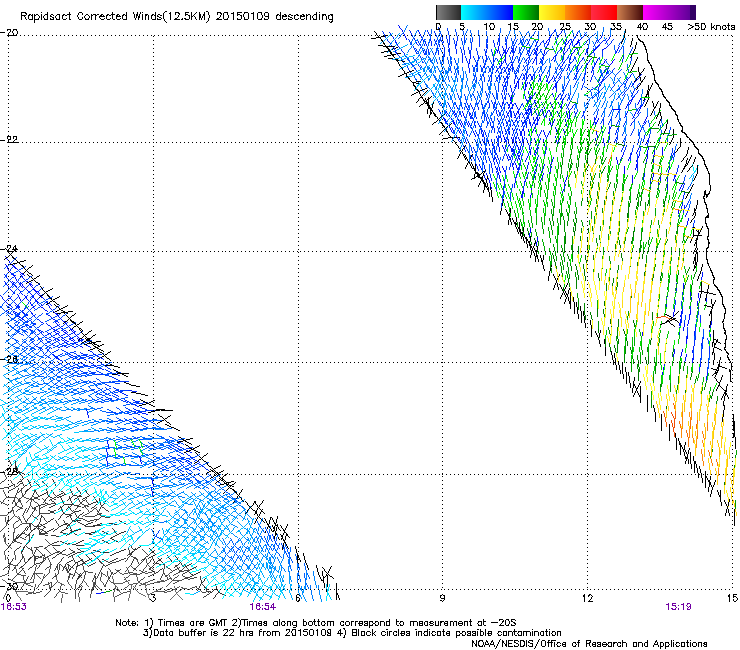
Task: Click the '16:54' purple time label
Action: 263,607
